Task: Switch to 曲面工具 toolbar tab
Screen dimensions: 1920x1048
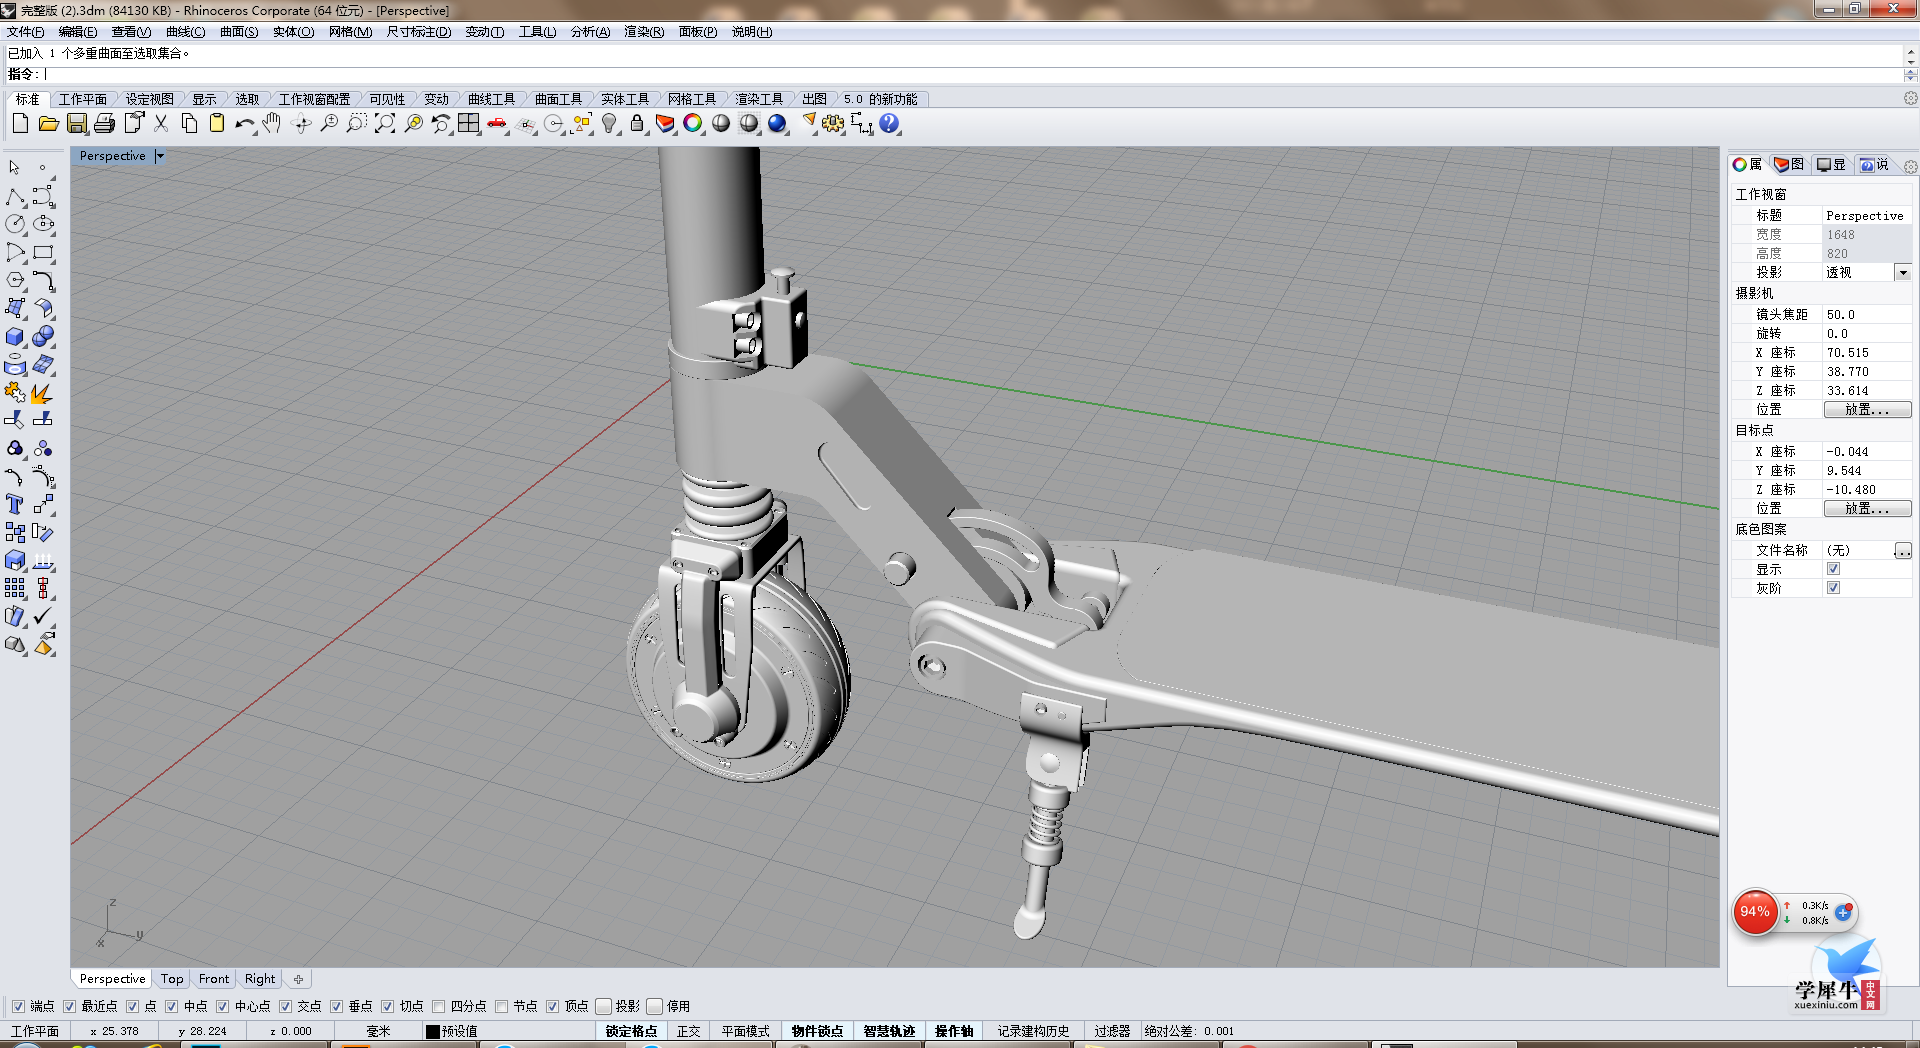Action: pyautogui.click(x=558, y=99)
